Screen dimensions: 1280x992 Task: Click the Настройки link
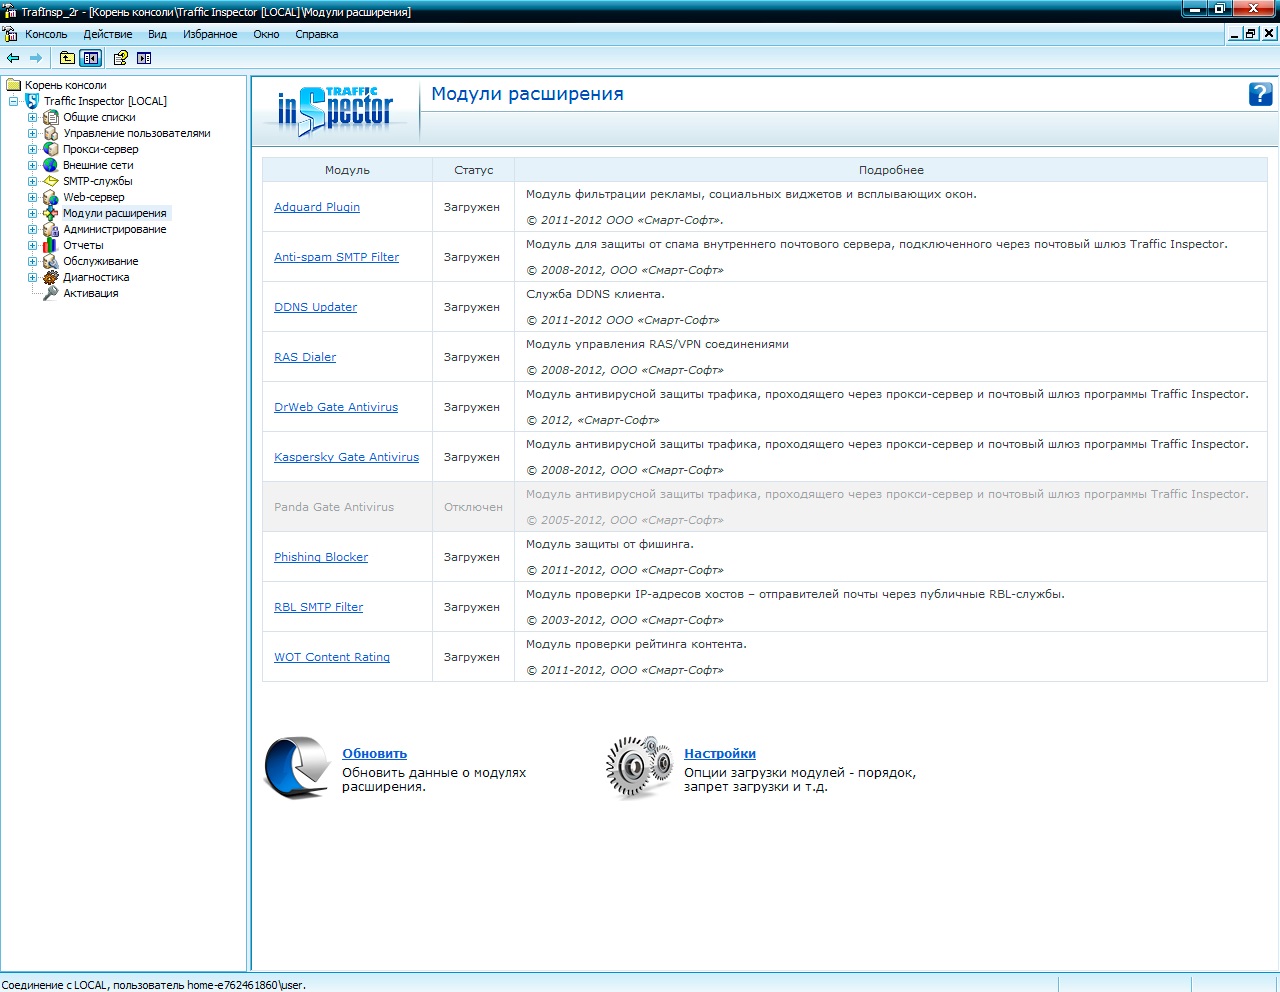coord(720,754)
